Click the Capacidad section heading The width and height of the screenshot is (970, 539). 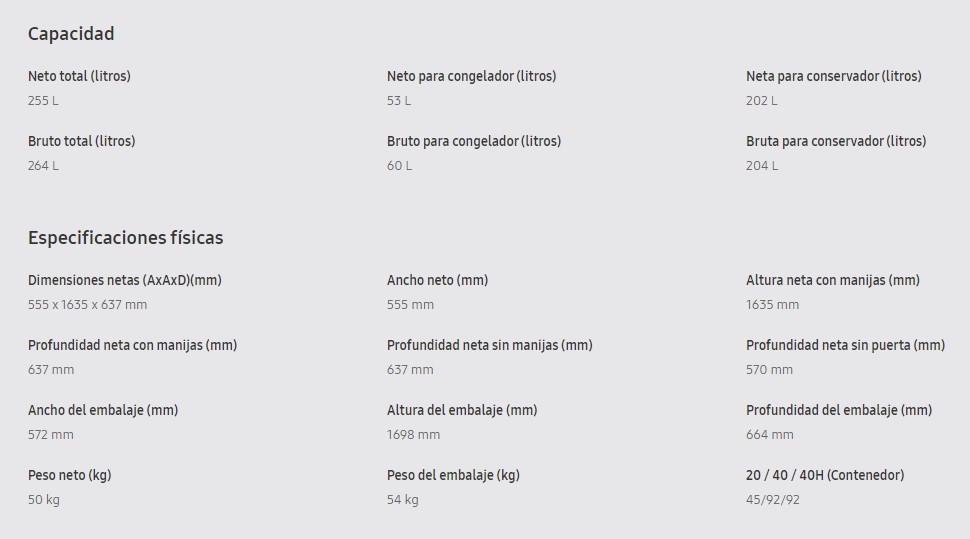point(71,34)
